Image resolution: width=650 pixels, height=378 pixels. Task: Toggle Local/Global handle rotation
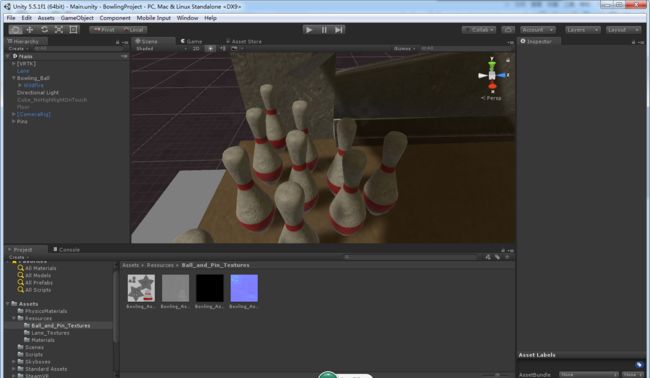pos(133,30)
